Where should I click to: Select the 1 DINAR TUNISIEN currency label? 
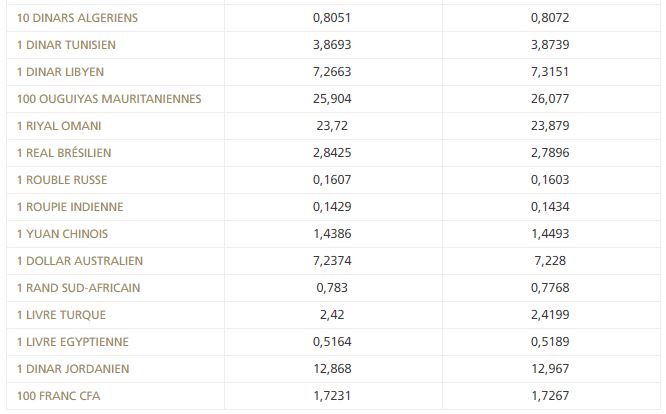[x=67, y=45]
